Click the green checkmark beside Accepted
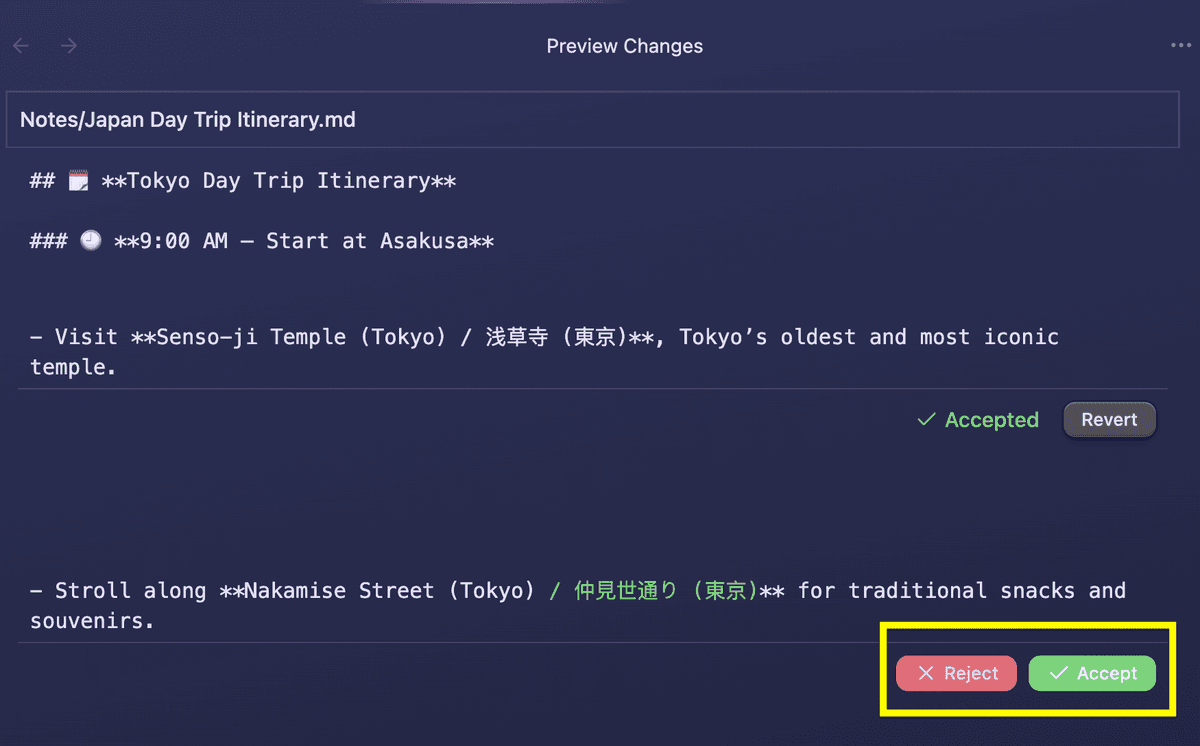The image size is (1200, 746). click(926, 420)
